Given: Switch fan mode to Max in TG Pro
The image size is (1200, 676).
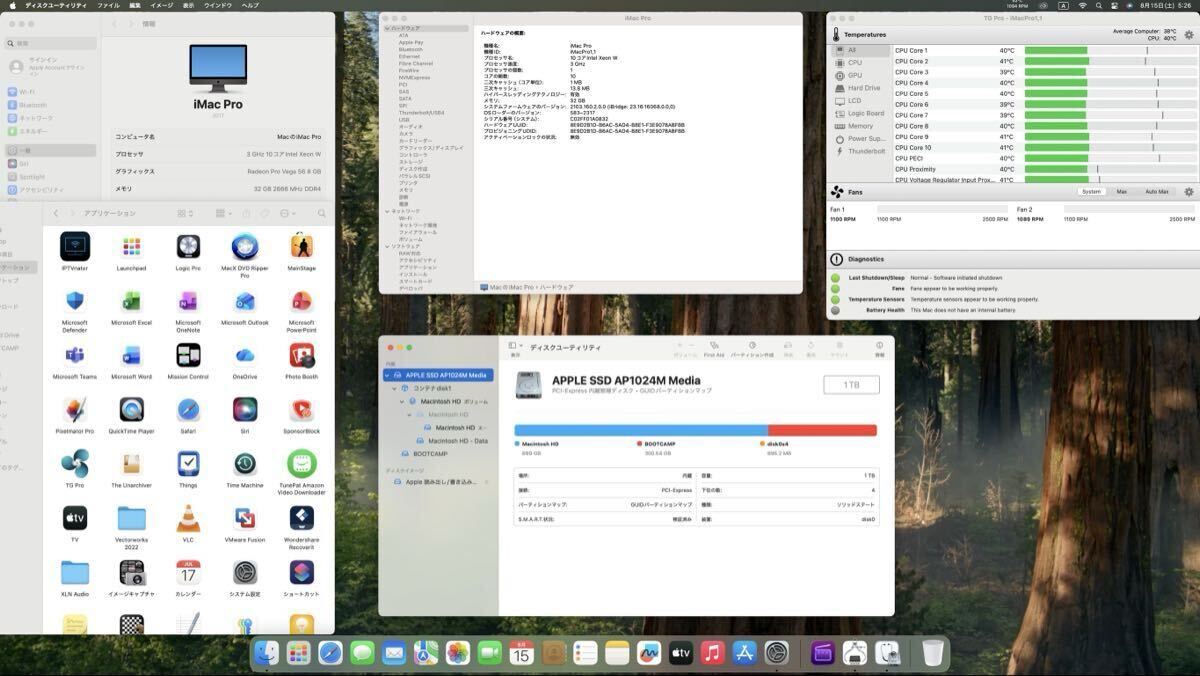Looking at the screenshot, I should click(1122, 192).
